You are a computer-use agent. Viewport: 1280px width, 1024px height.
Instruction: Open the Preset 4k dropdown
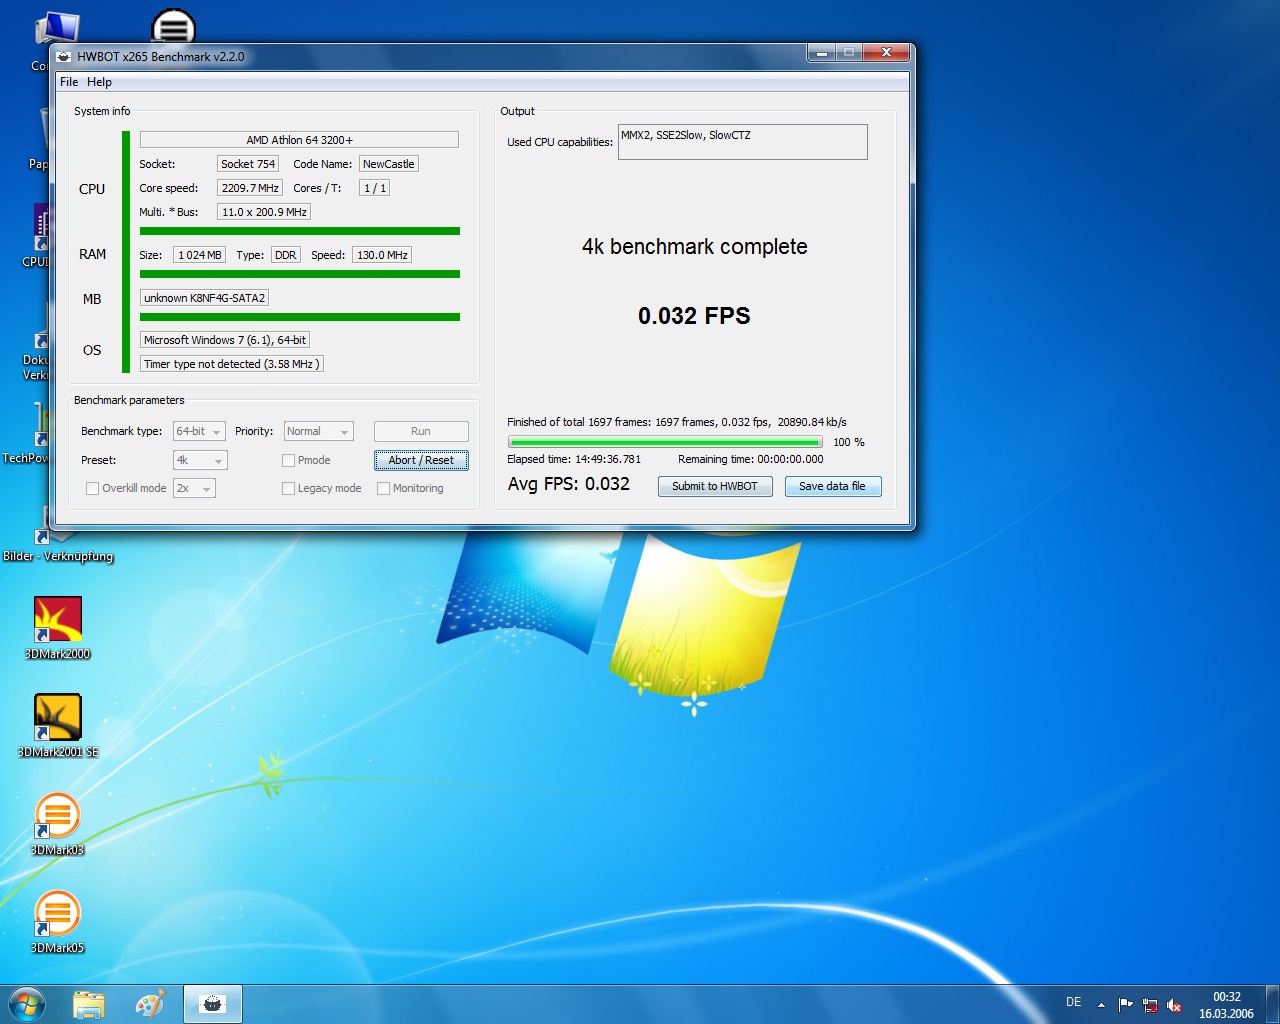[x=200, y=460]
